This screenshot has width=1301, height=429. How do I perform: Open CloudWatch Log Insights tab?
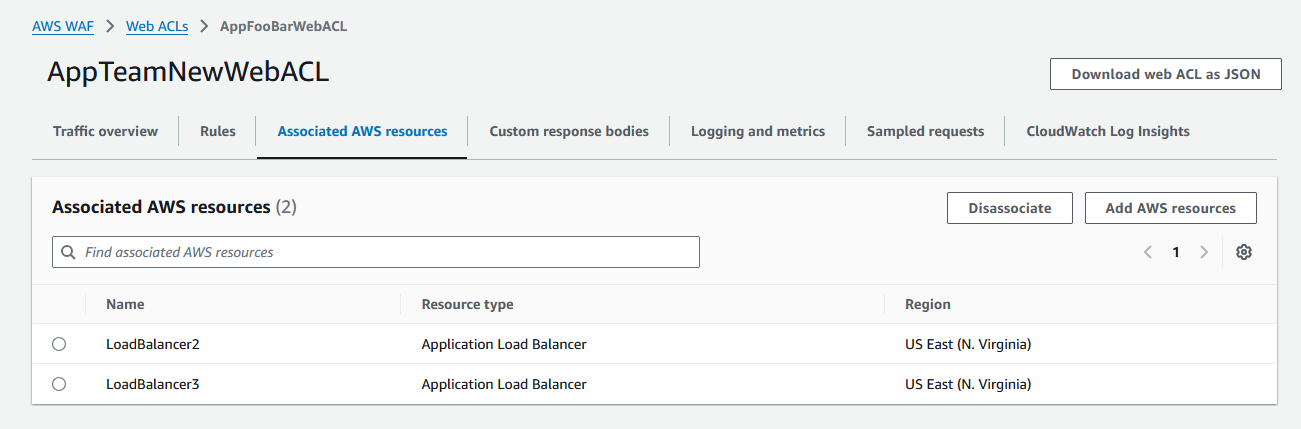point(1108,131)
